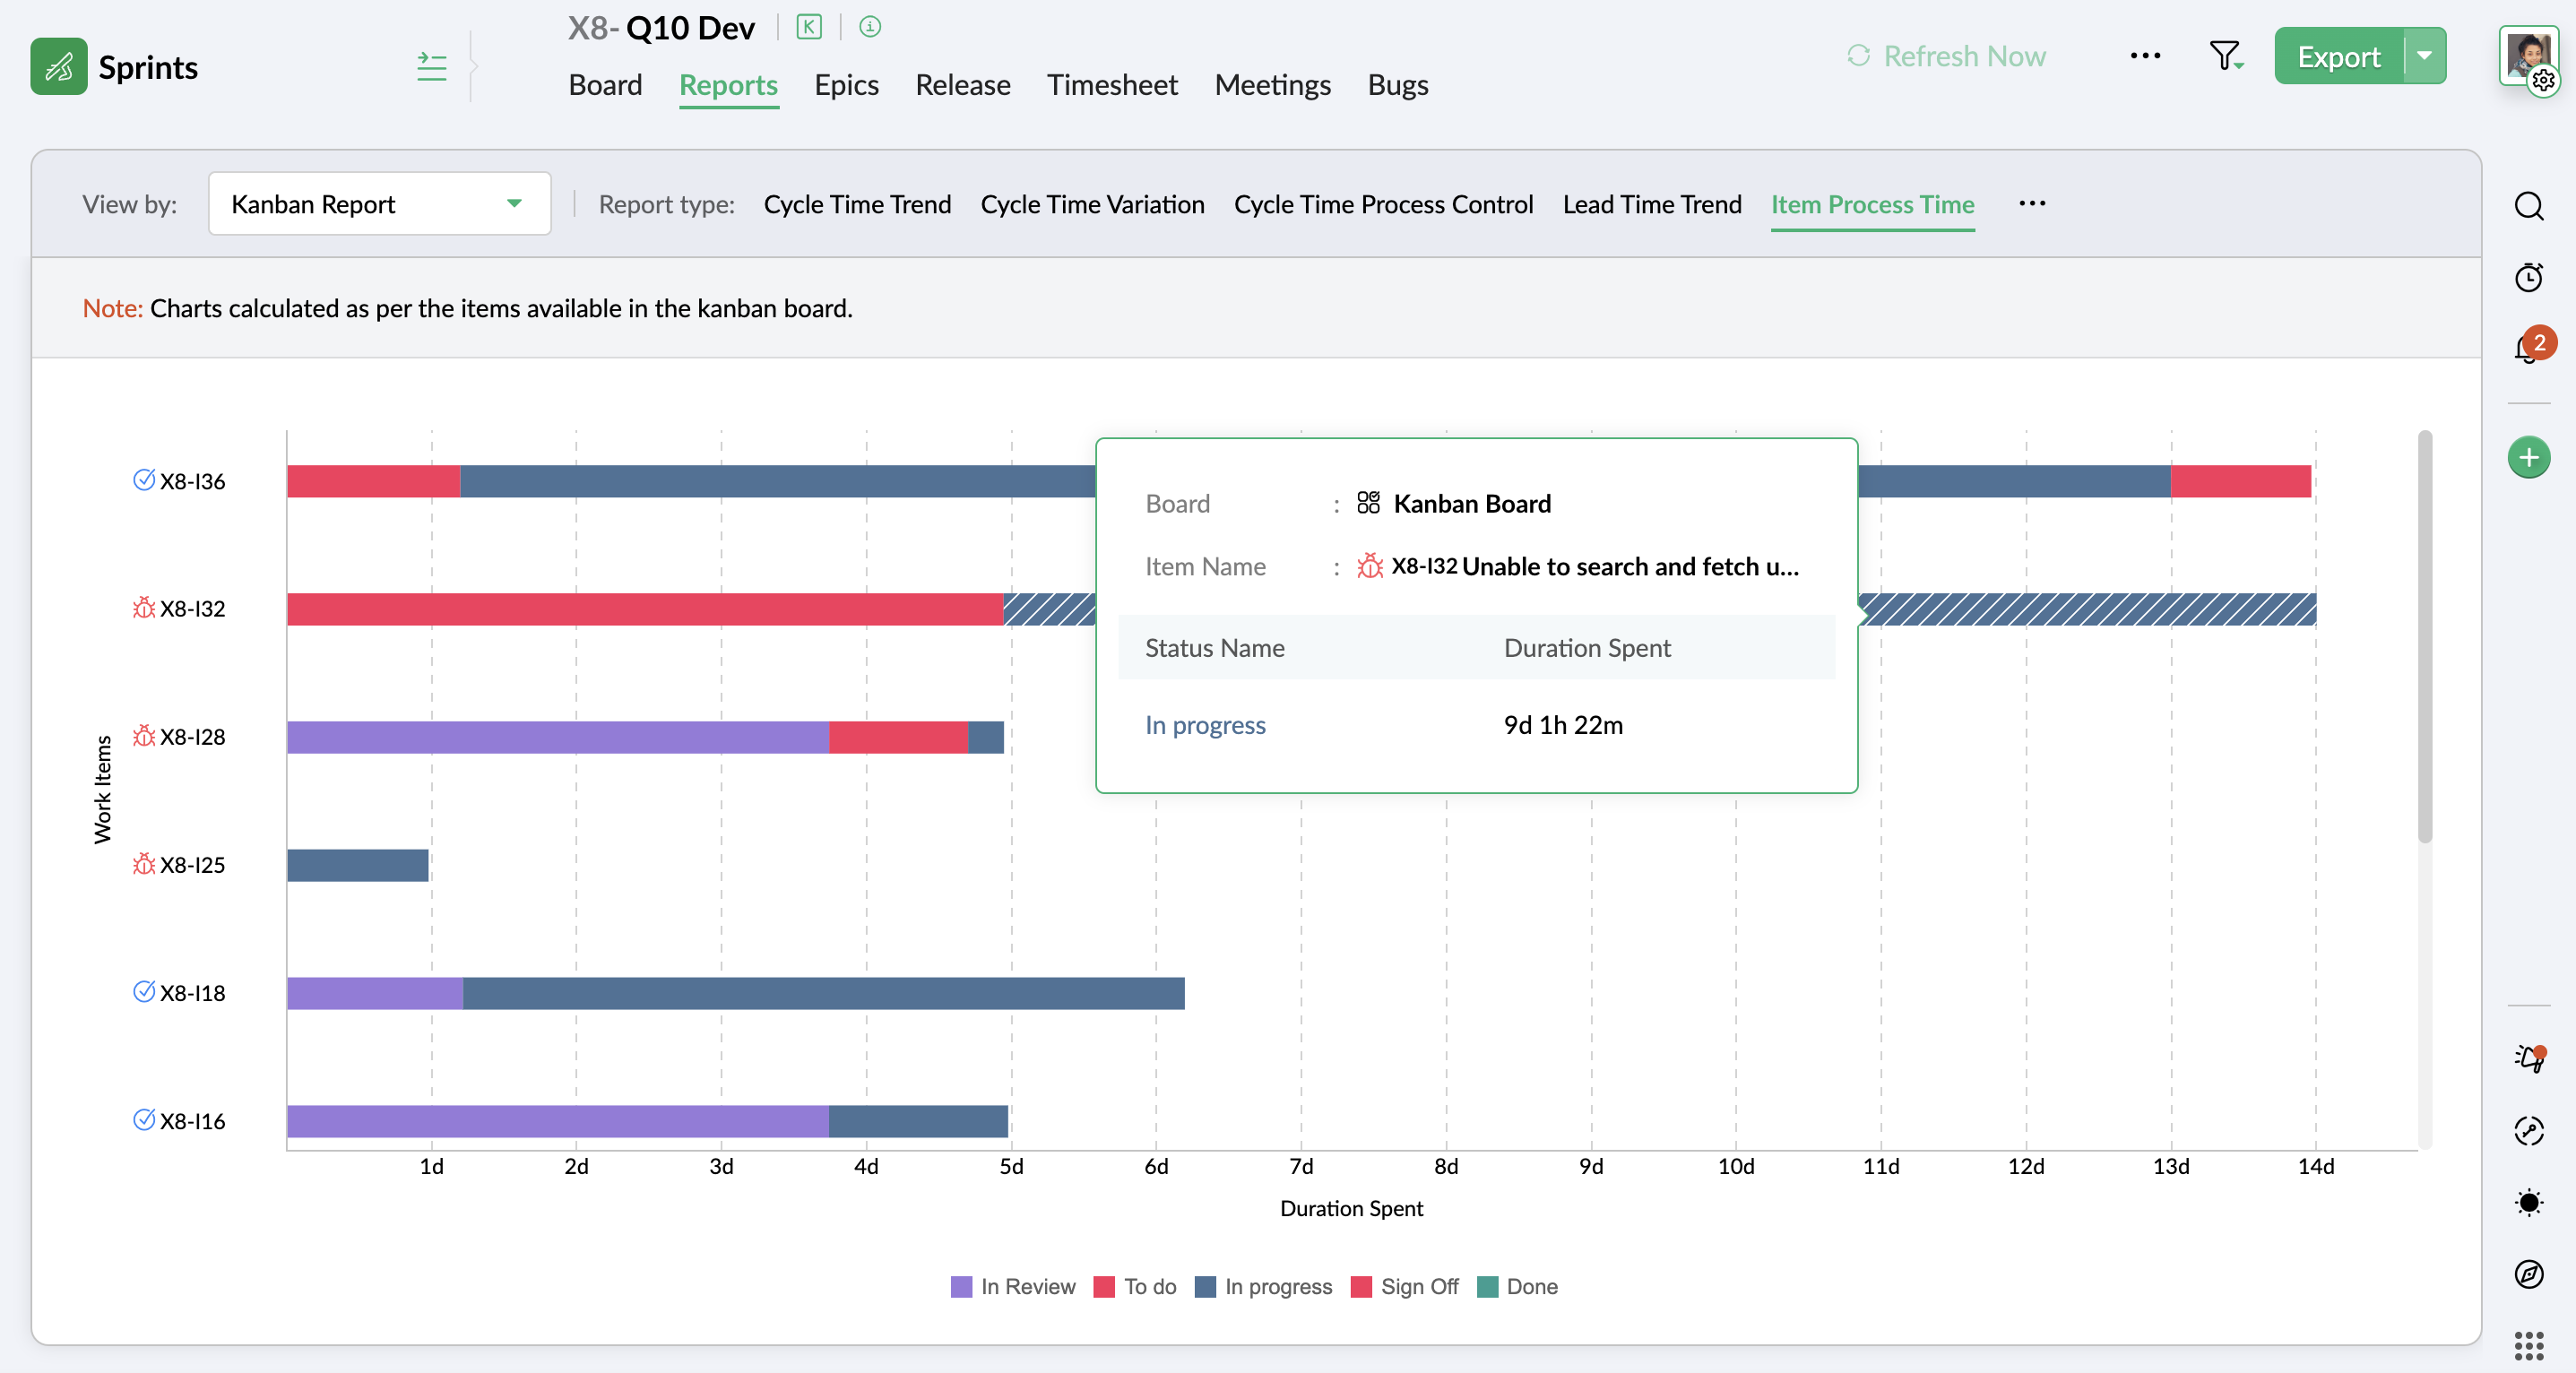The height and width of the screenshot is (1373, 2576).
Task: Click the announcements megaphone icon
Action: [2528, 1058]
